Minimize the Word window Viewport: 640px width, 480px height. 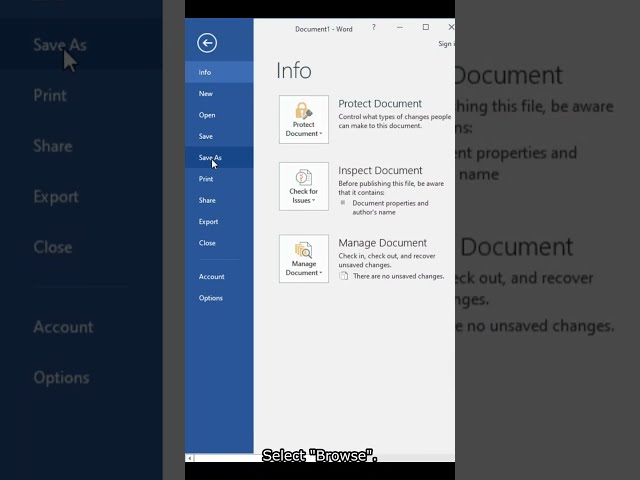coord(400,27)
